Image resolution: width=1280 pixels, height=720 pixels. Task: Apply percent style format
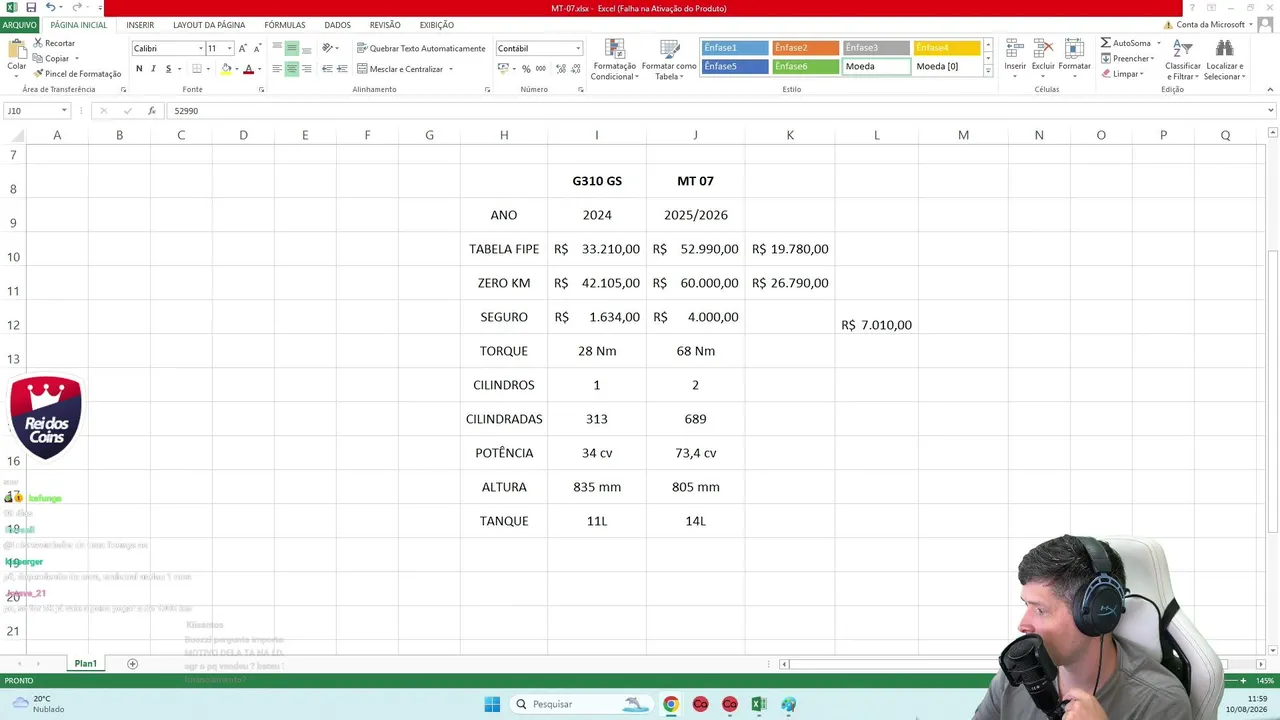(526, 69)
